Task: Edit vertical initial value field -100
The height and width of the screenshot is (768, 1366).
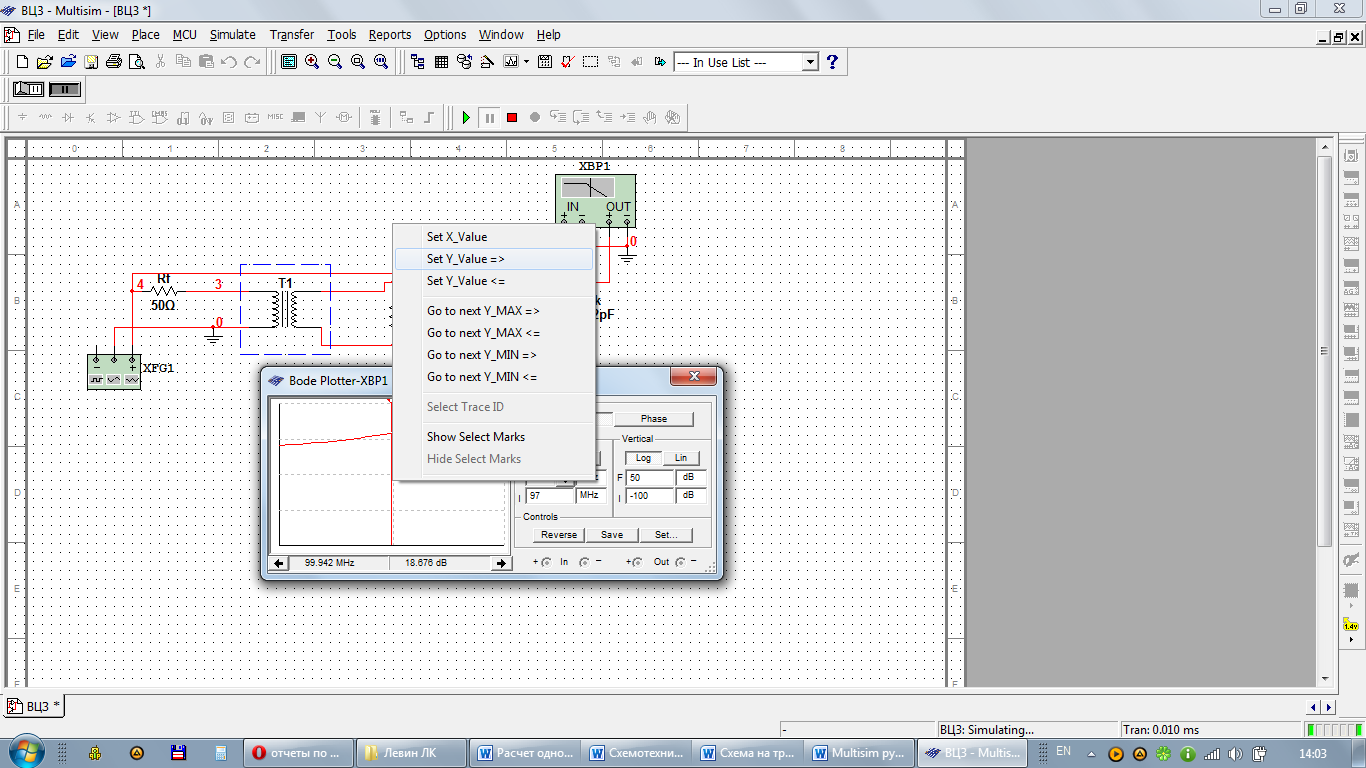Action: click(x=650, y=495)
